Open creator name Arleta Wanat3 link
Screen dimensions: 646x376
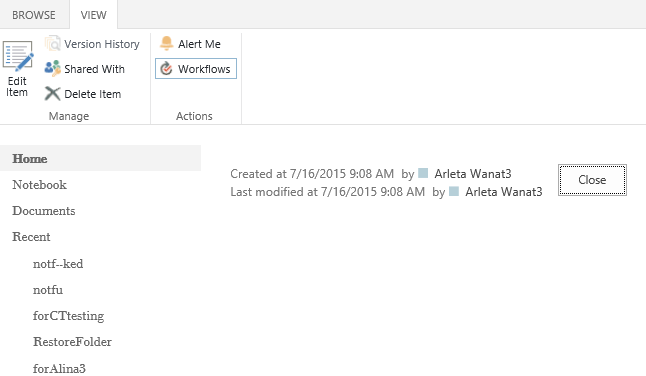click(x=473, y=174)
